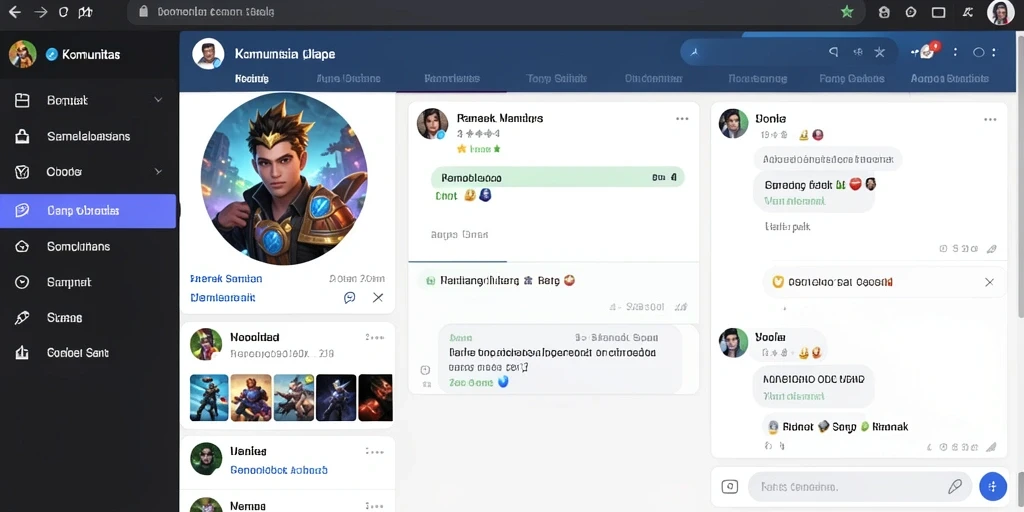Open the large hero profile picture

click(x=284, y=178)
